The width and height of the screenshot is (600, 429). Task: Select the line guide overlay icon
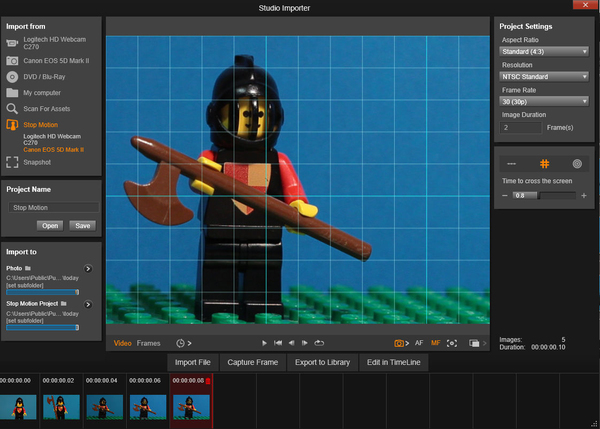[511, 164]
